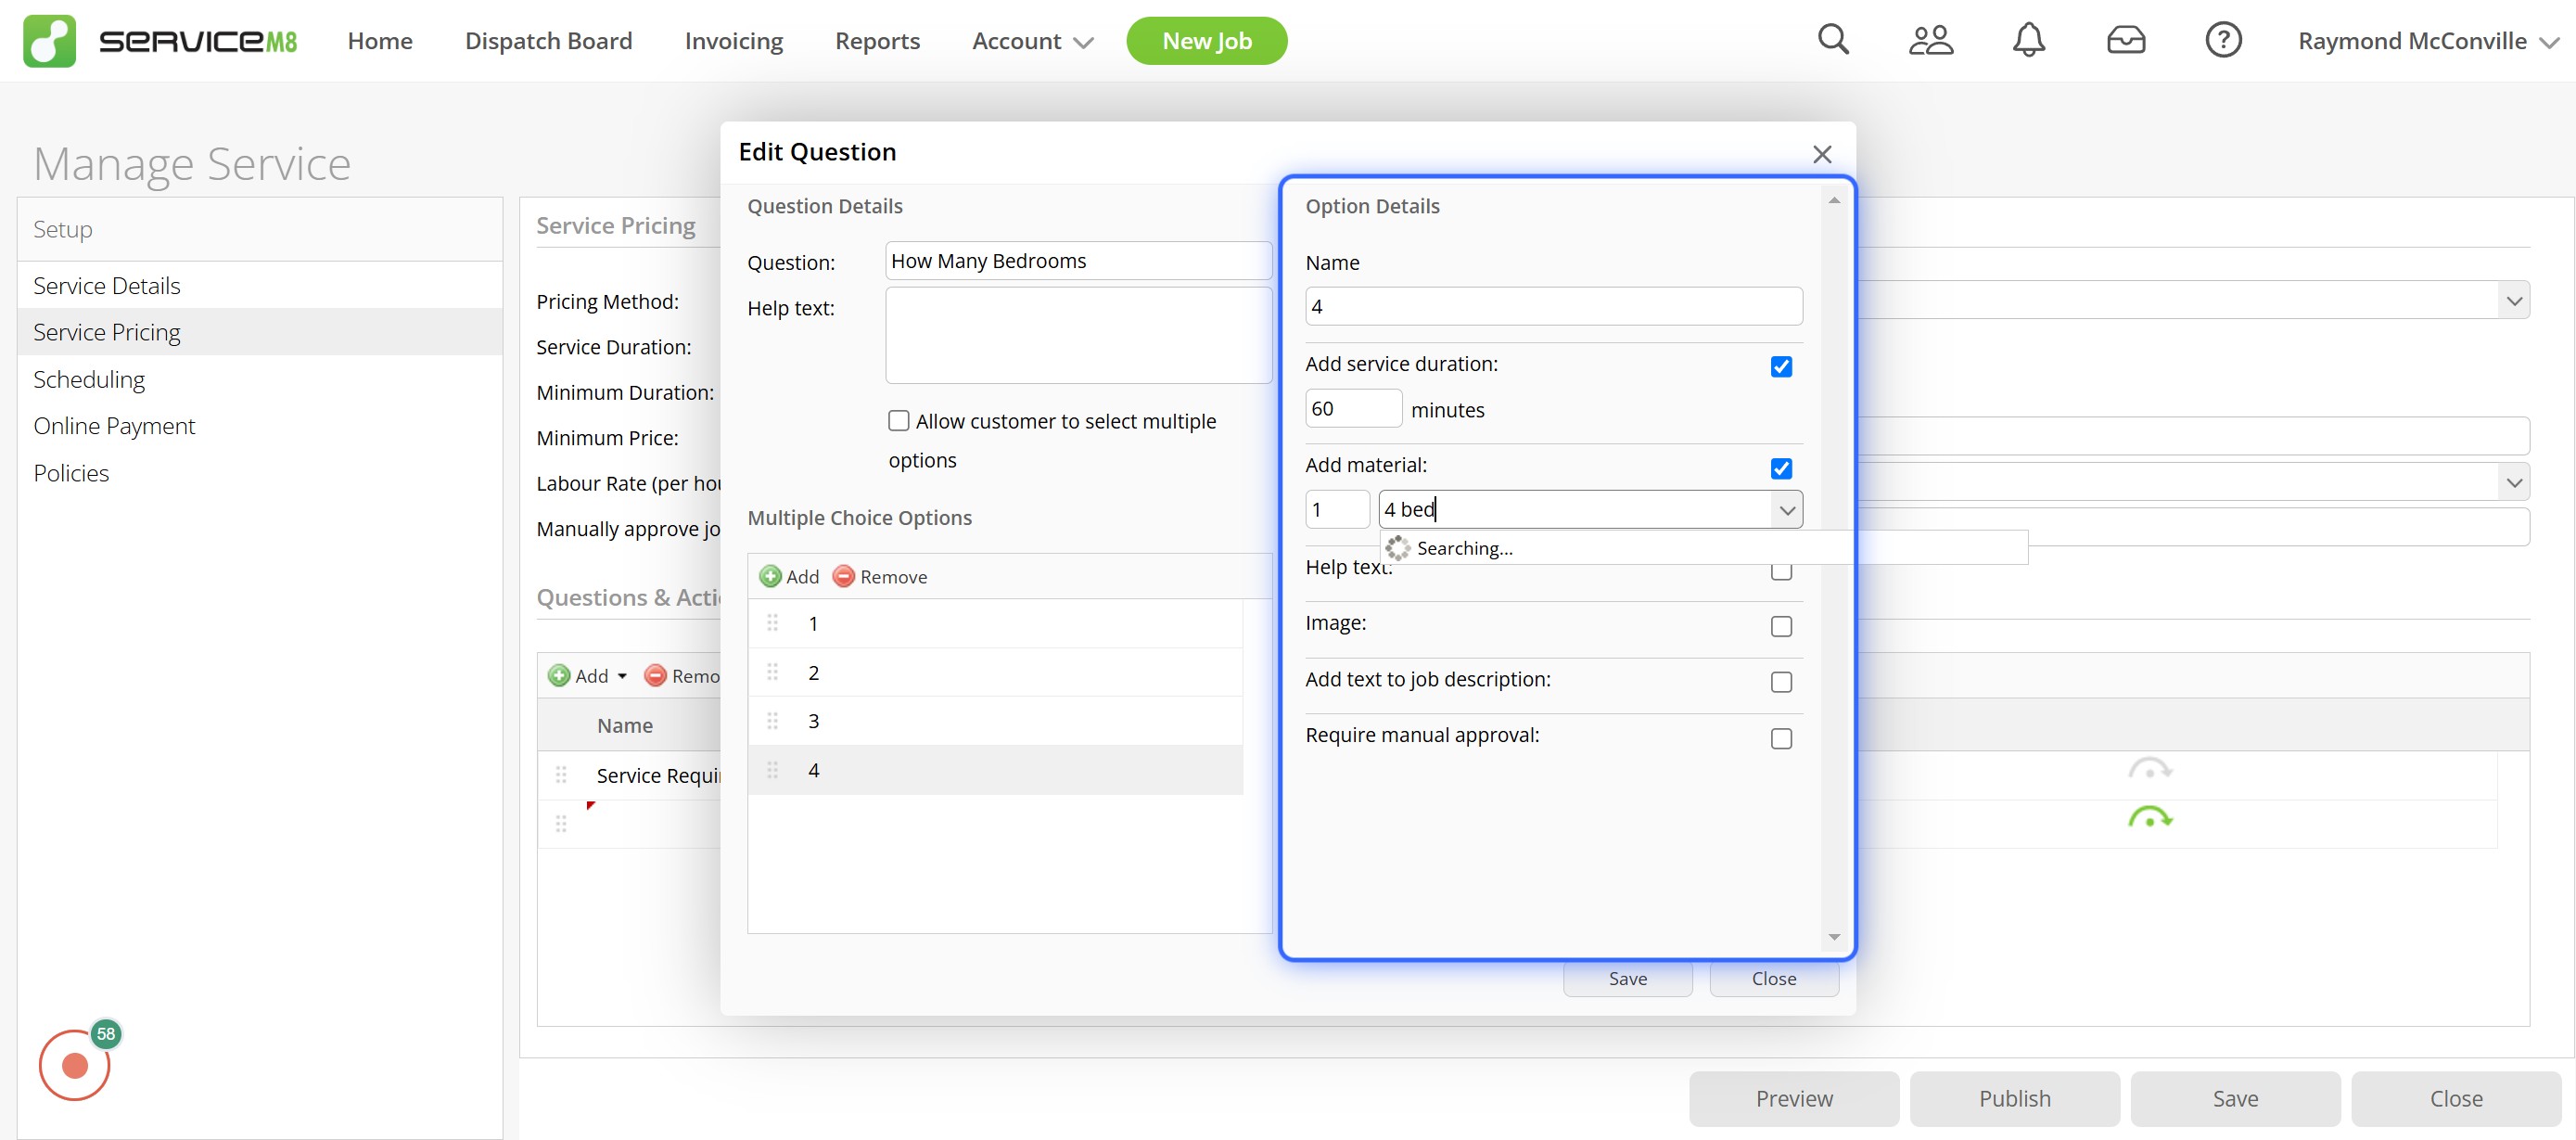Viewport: 2576px width, 1140px height.
Task: Click the Publish button
Action: point(2014,1098)
